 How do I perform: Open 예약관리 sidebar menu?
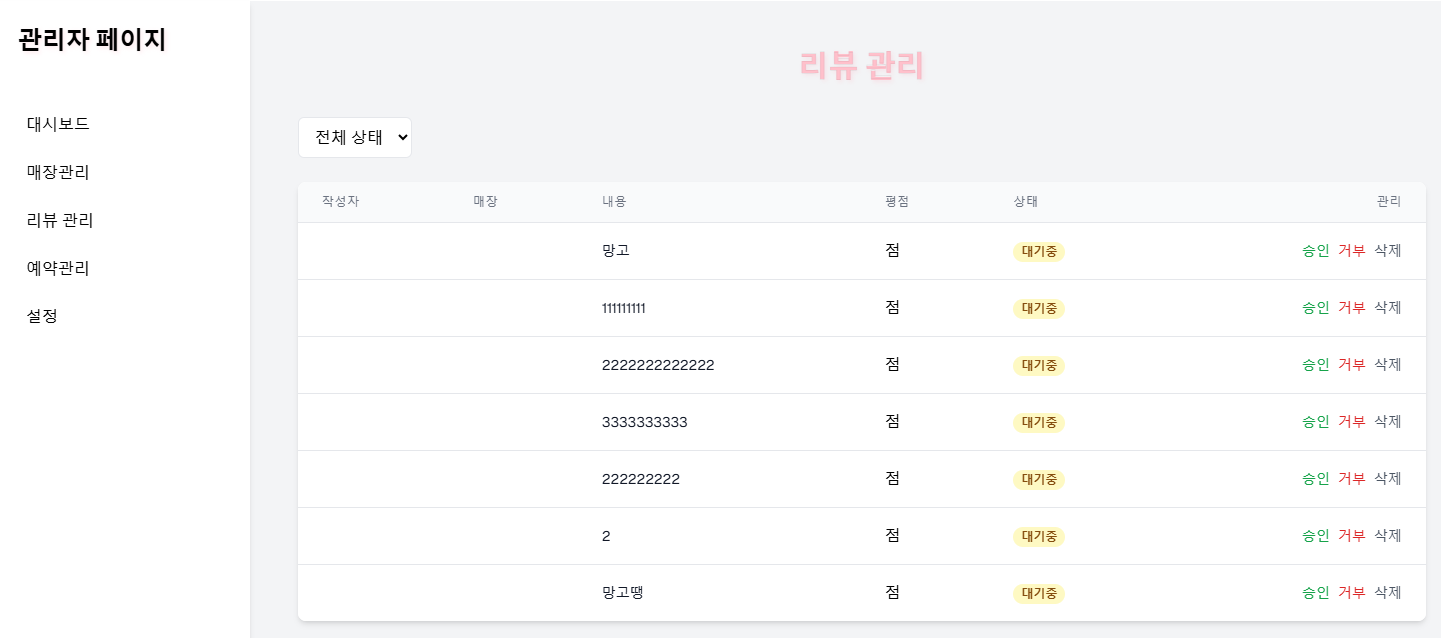click(58, 268)
